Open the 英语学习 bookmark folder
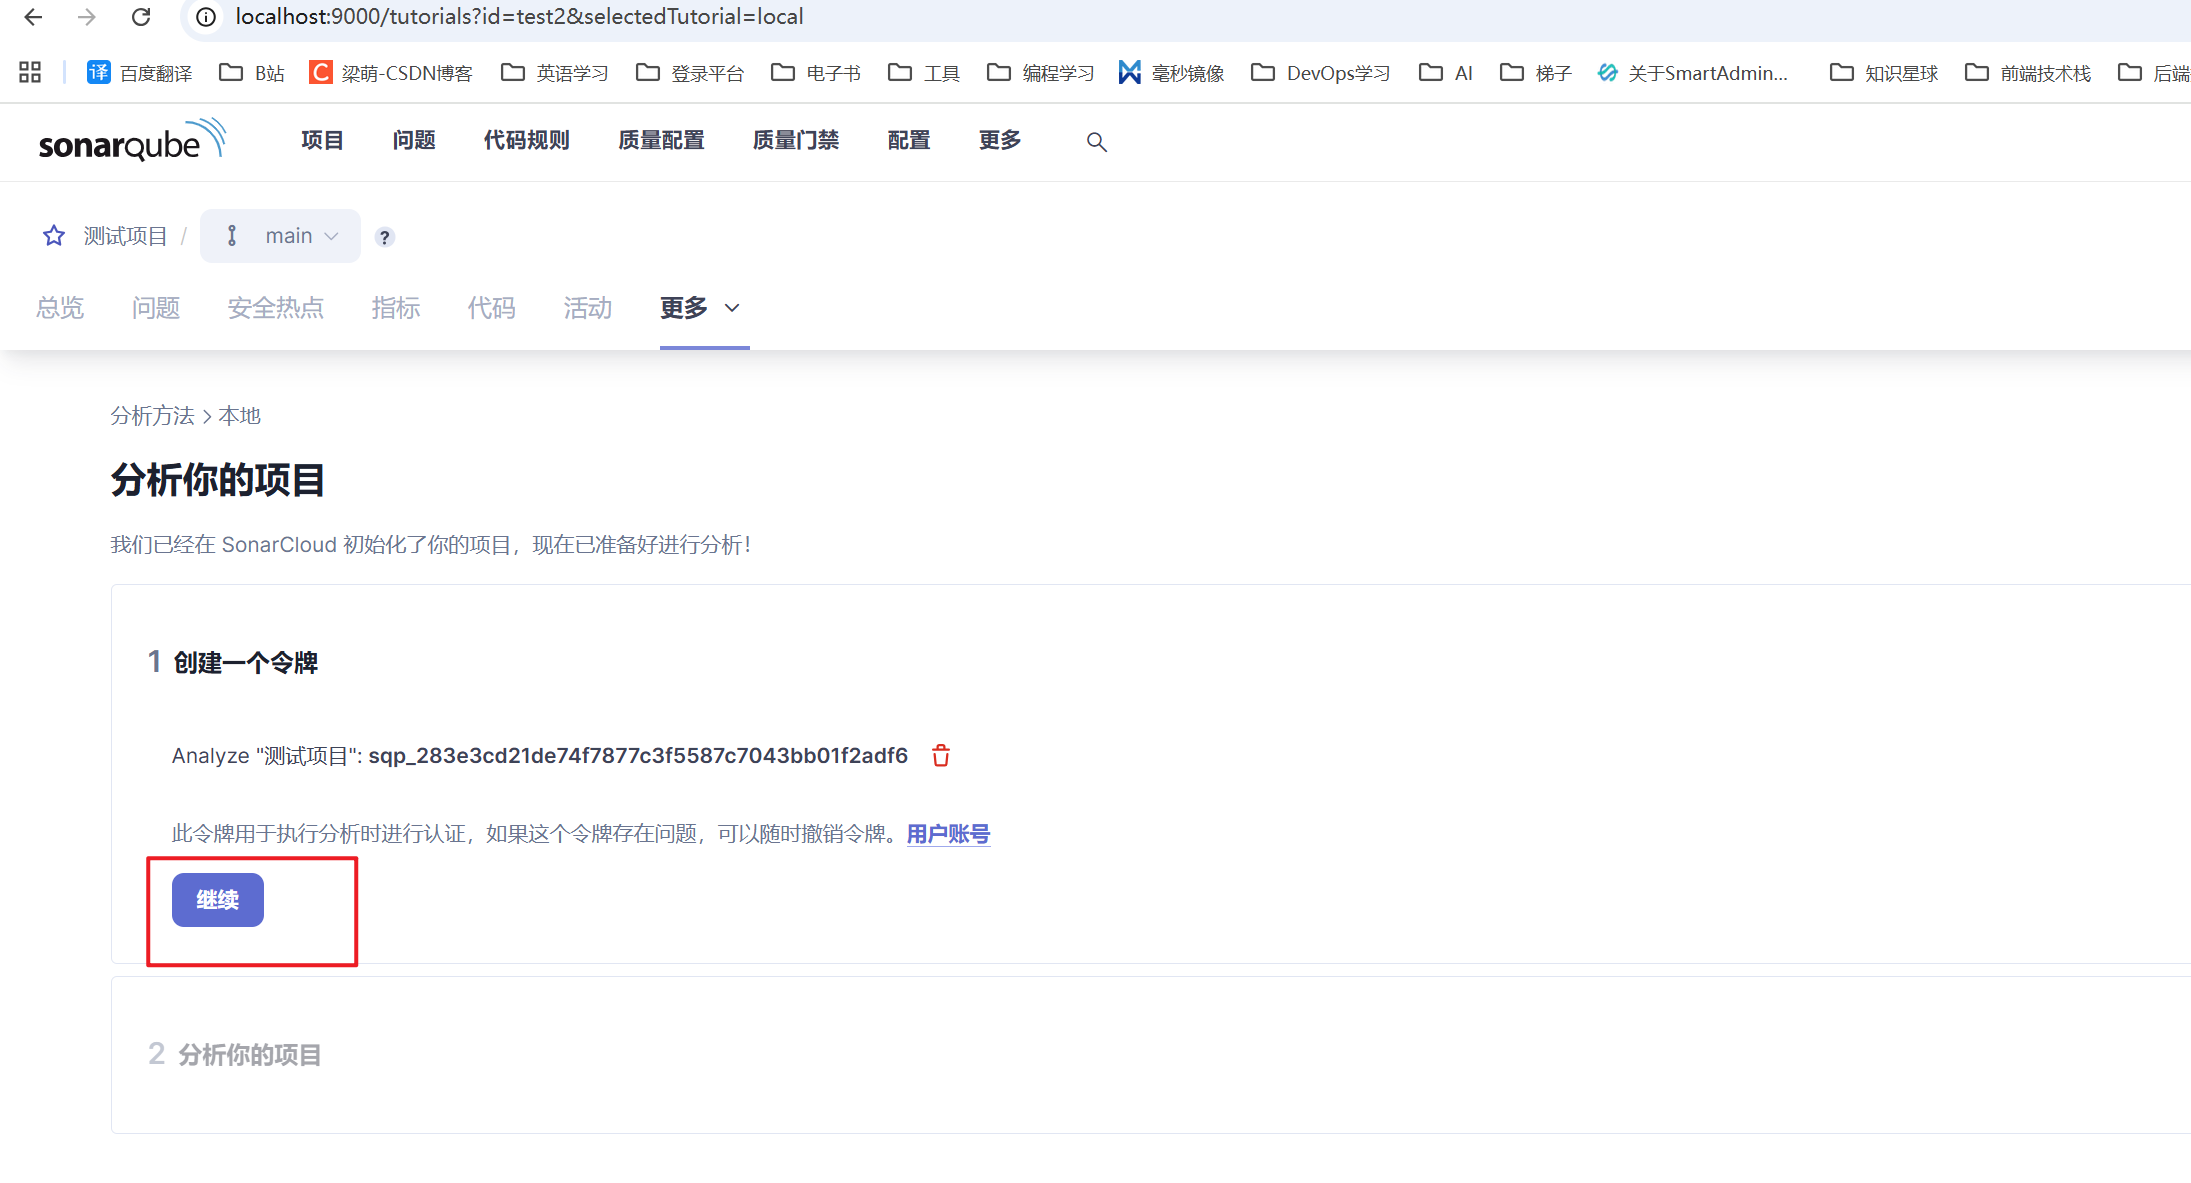The image size is (2191, 1183). coord(555,73)
